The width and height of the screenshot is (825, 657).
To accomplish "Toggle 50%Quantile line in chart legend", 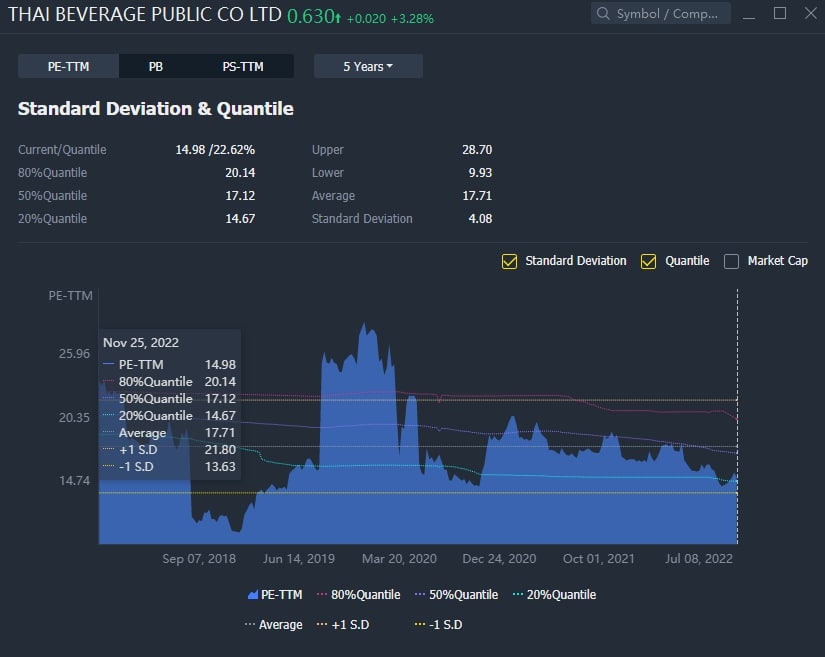I will click(456, 594).
